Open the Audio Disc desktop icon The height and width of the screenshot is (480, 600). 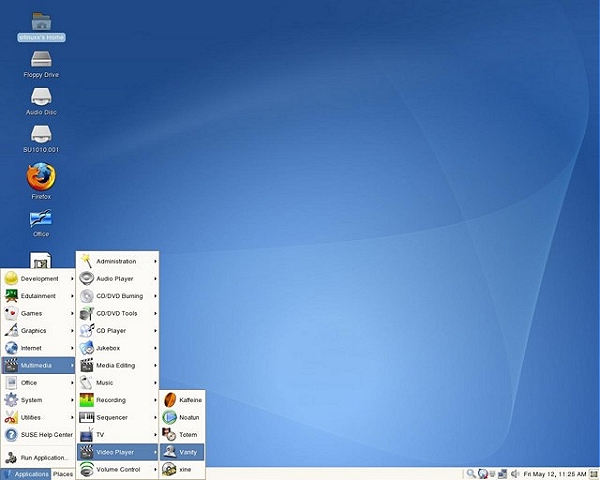tap(41, 99)
